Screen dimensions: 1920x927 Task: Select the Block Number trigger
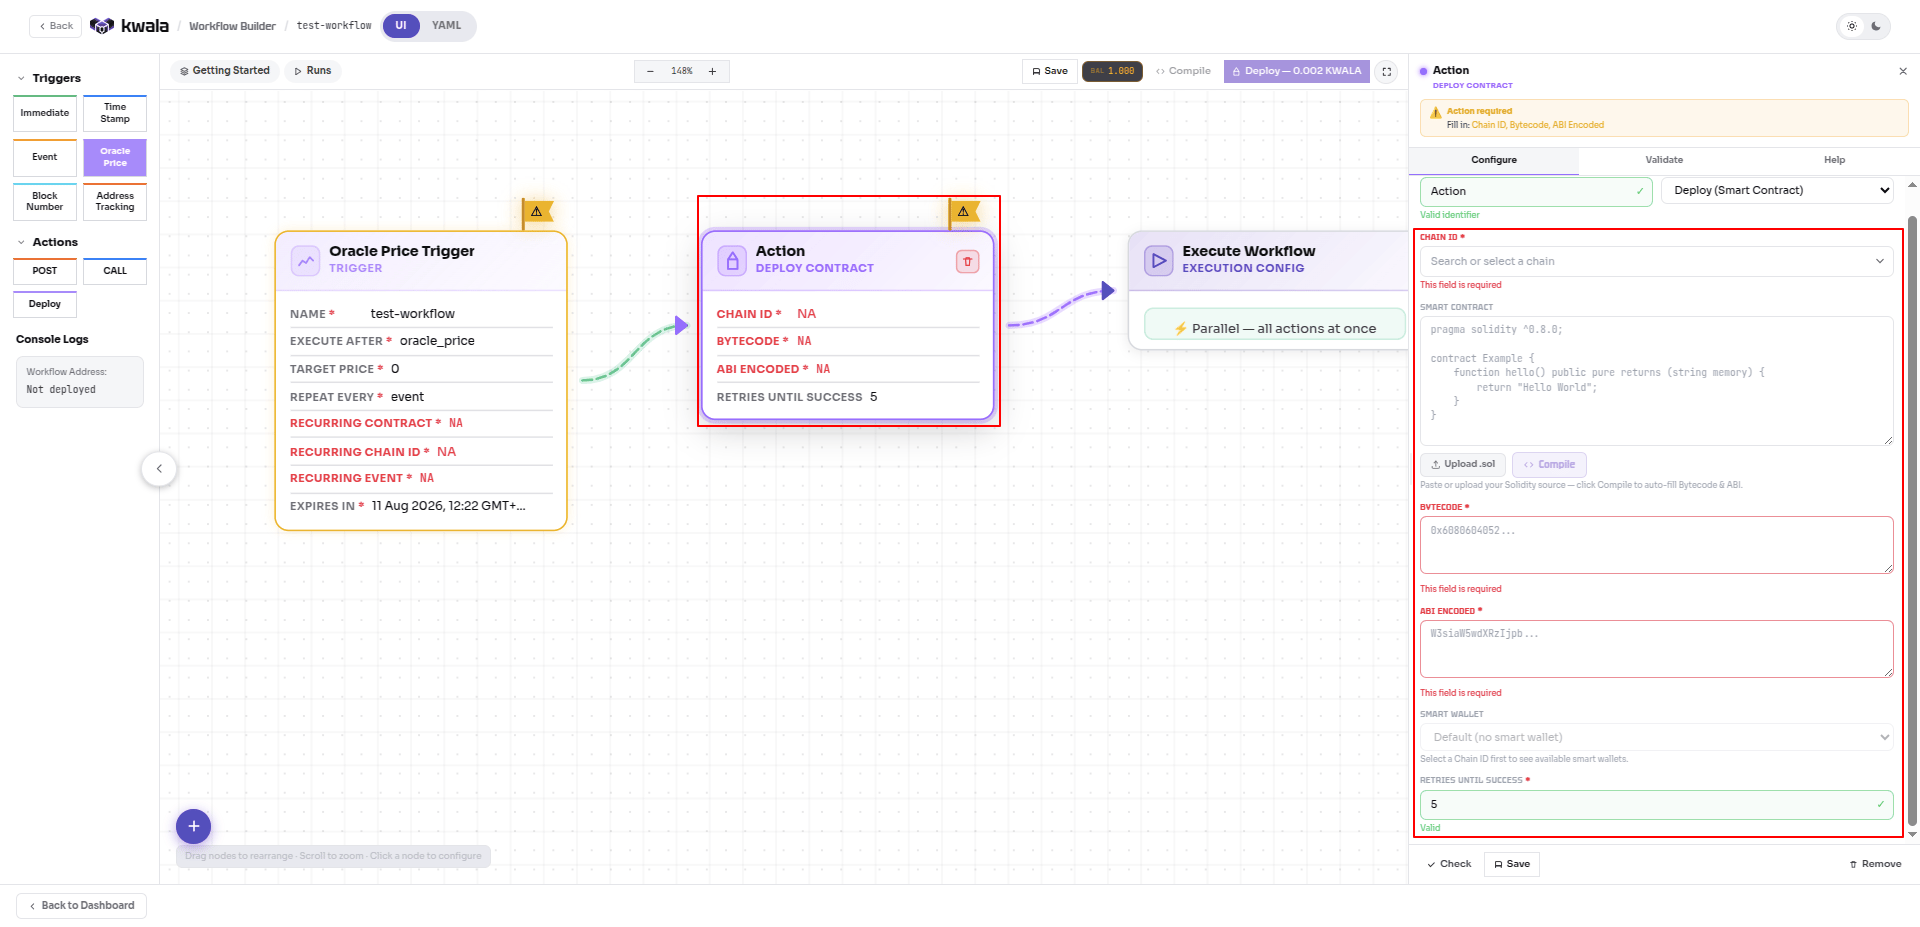45,201
